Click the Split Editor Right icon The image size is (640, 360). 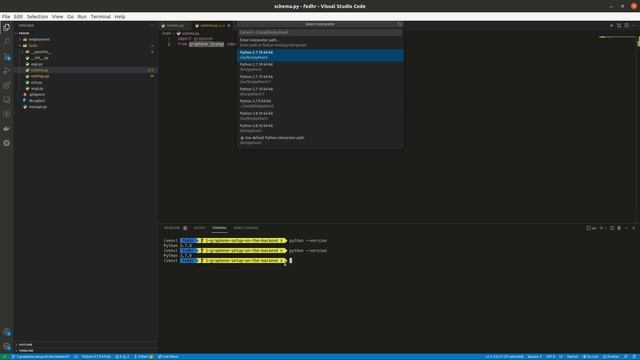tap(626, 25)
